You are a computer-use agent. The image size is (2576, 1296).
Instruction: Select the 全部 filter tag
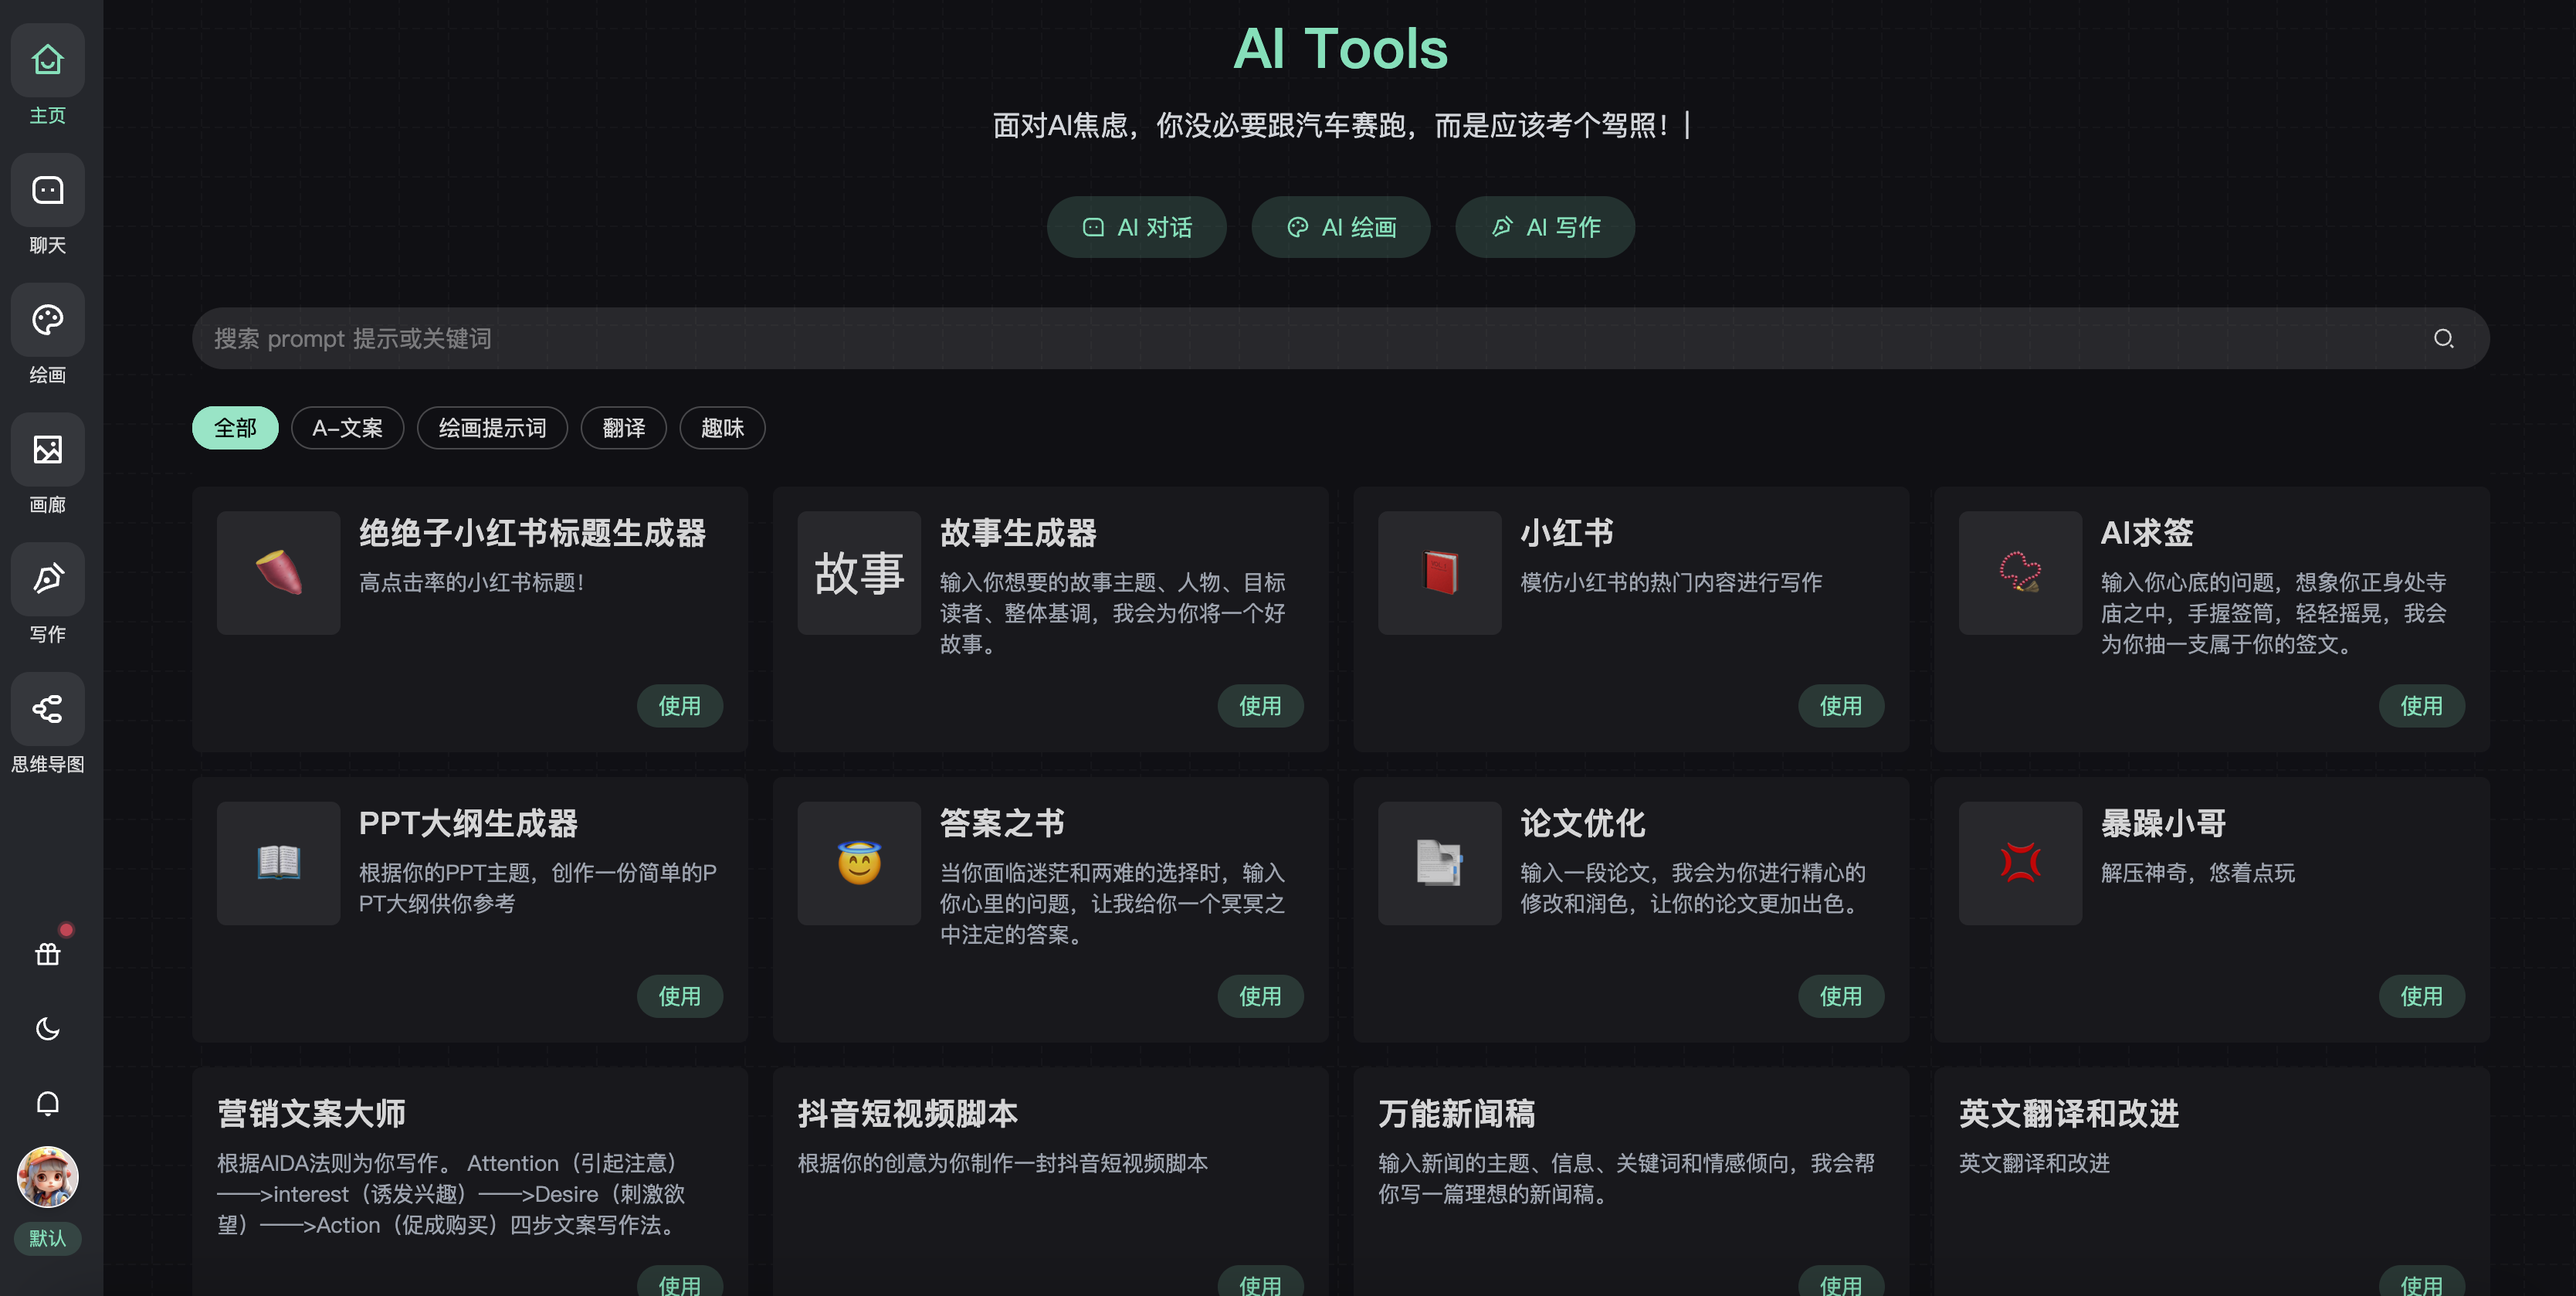point(235,428)
